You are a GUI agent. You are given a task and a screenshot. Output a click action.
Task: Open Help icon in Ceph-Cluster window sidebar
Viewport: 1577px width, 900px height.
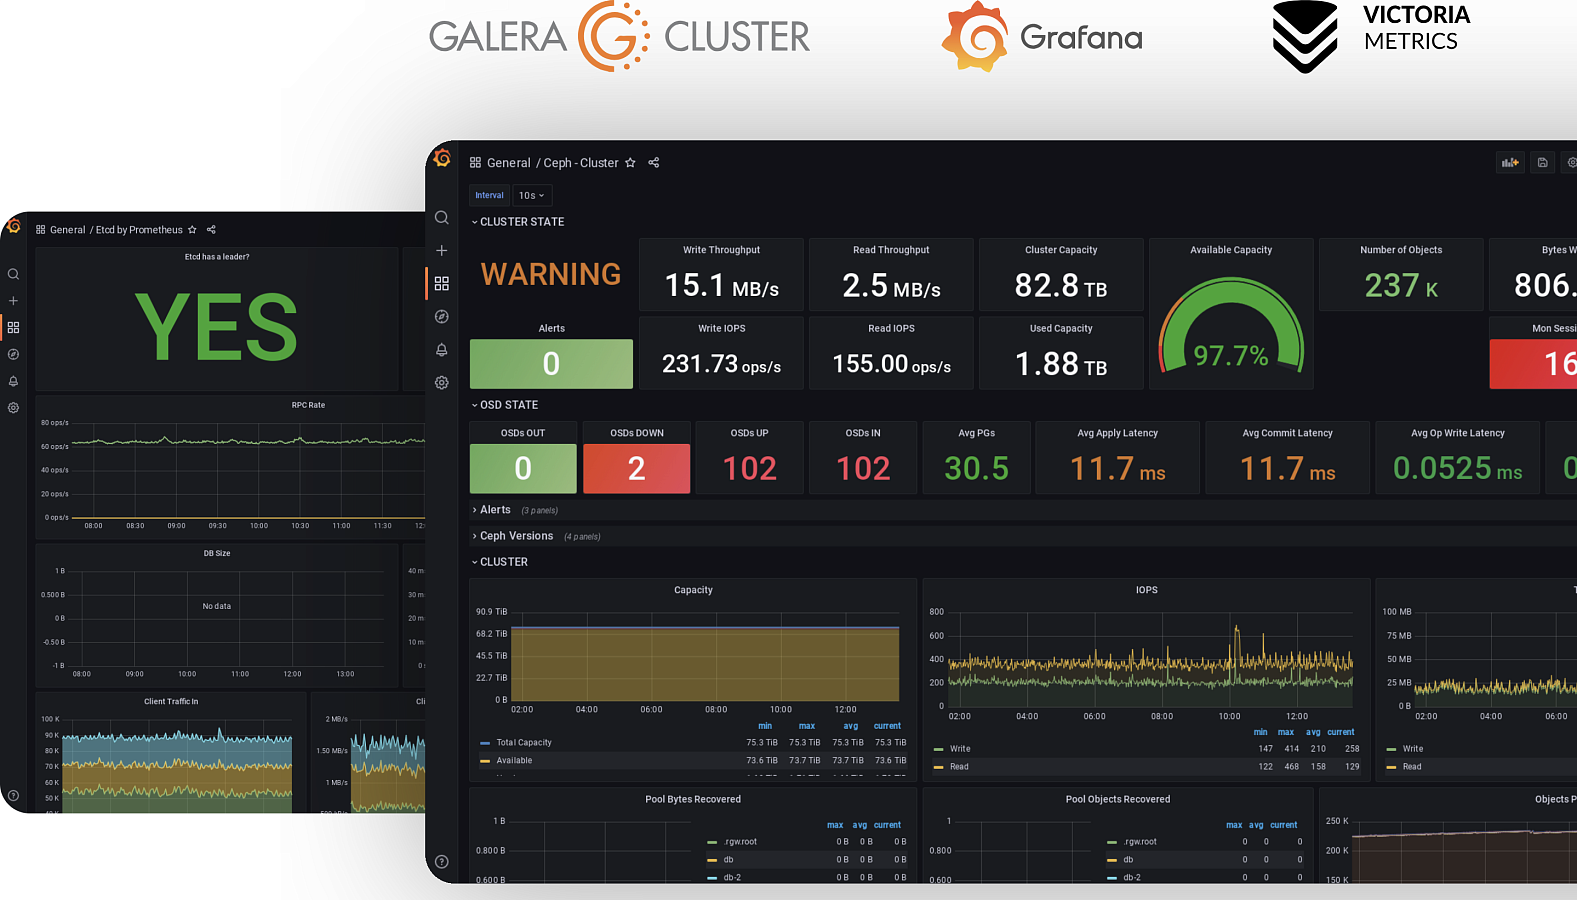[442, 862]
